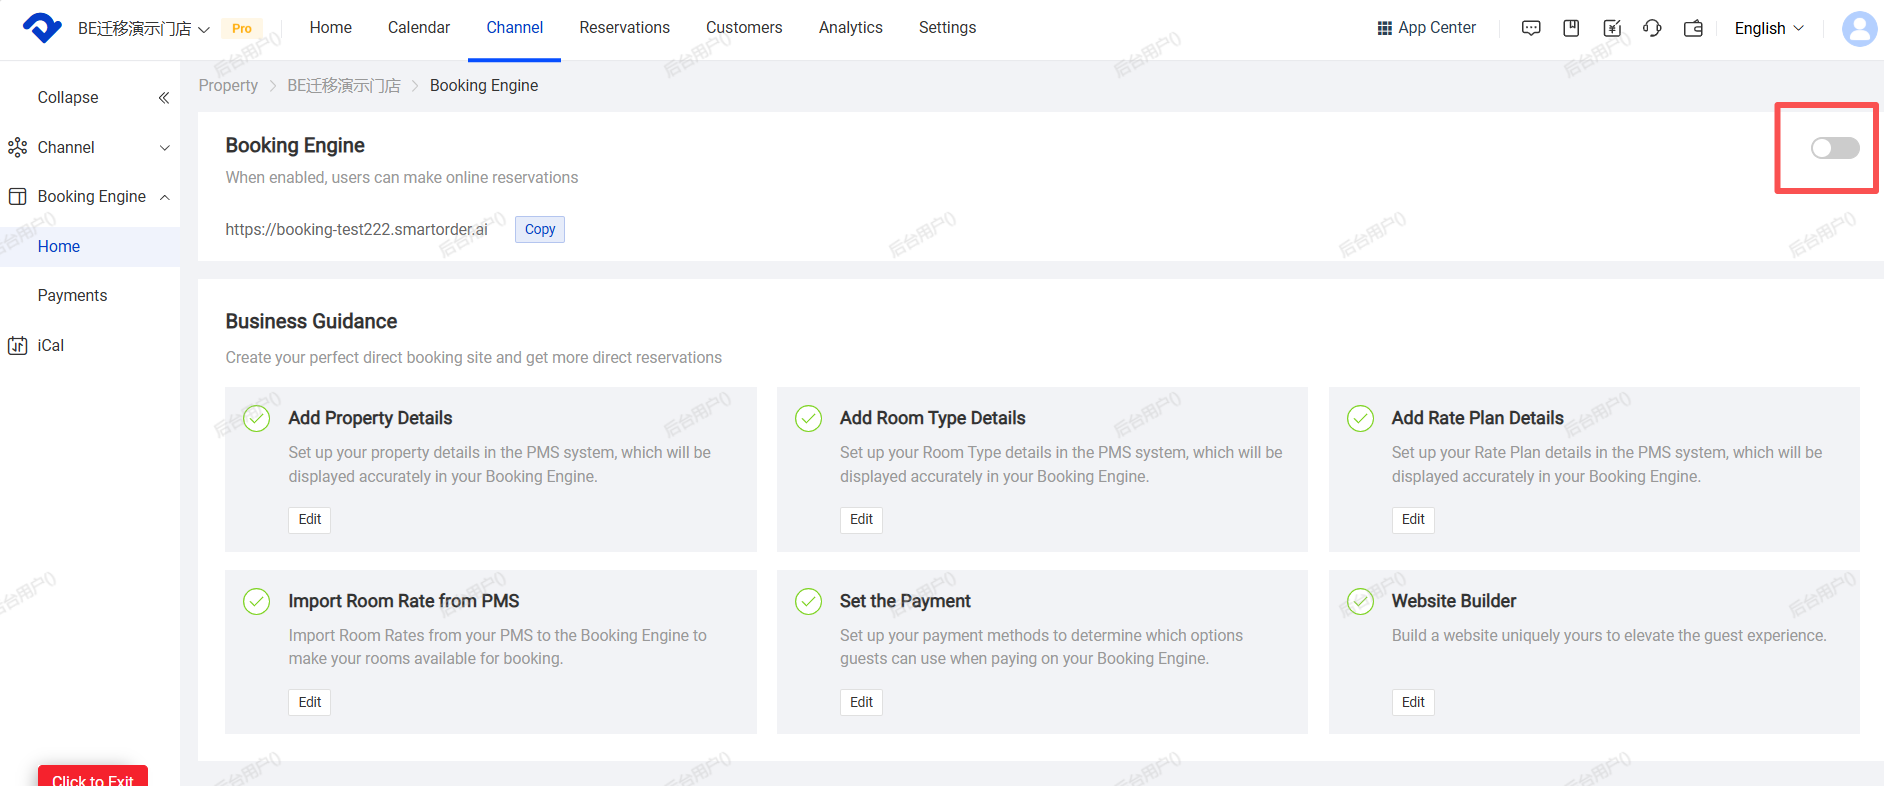Click the iCal calendar sidebar icon
Viewport: 1884px width, 786px height.
coord(18,346)
